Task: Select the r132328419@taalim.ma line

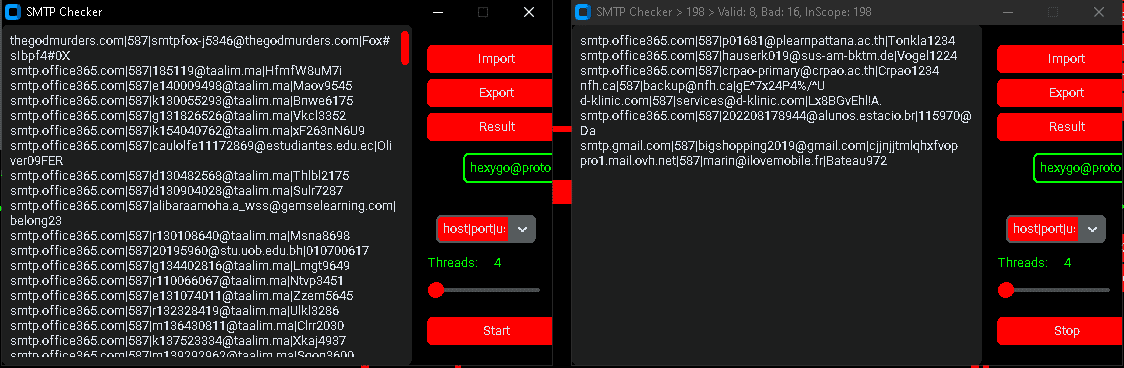Action: (174, 311)
